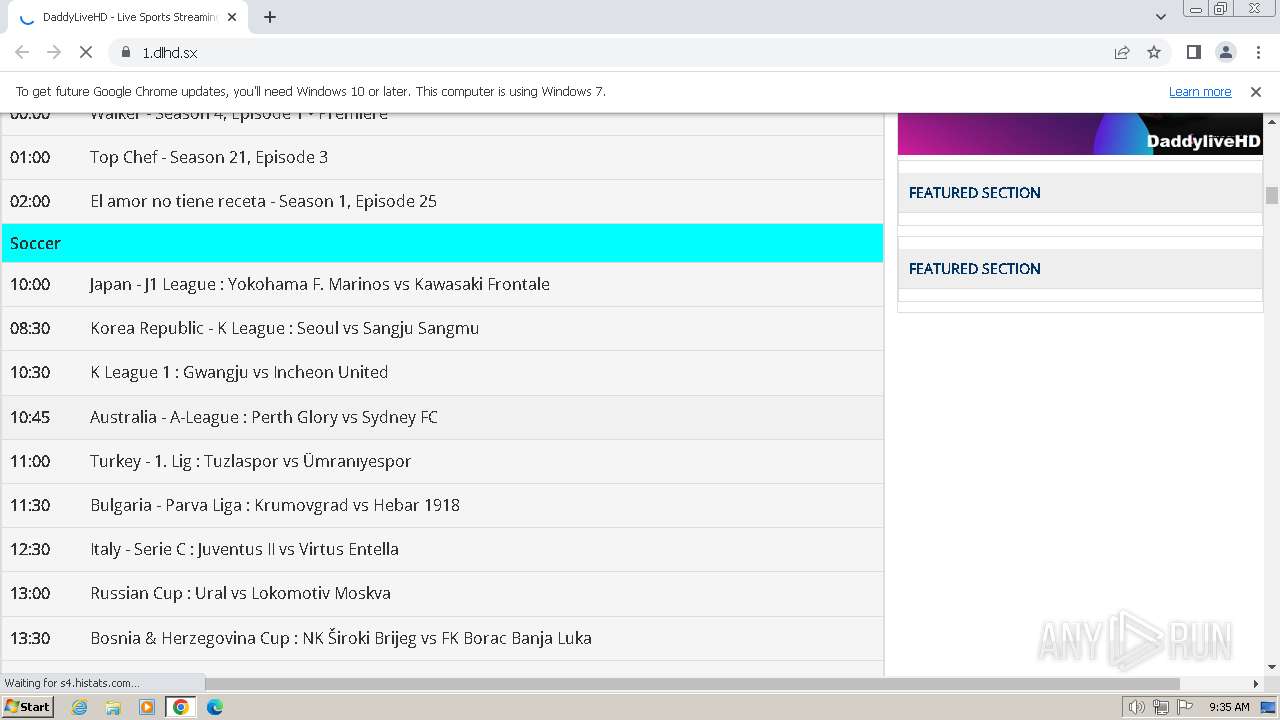This screenshot has height=720, width=1280.
Task: Click the Soccer category header
Action: coord(442,243)
